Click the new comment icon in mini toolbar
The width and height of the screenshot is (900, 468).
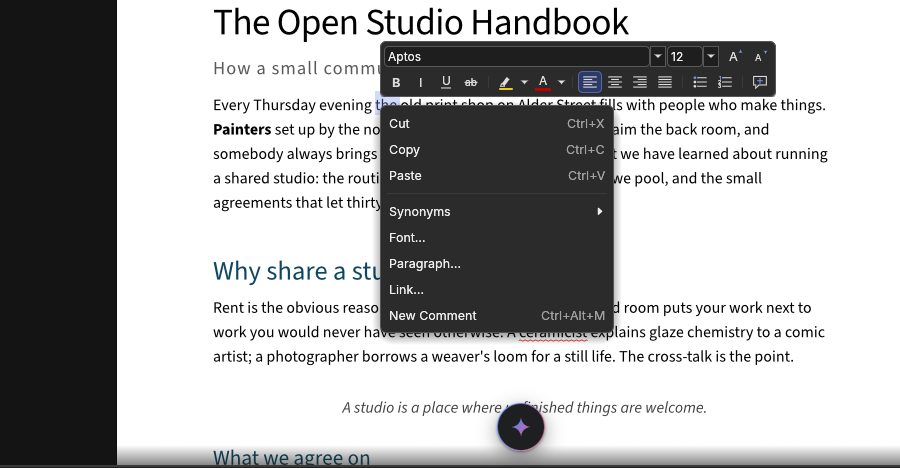click(760, 83)
